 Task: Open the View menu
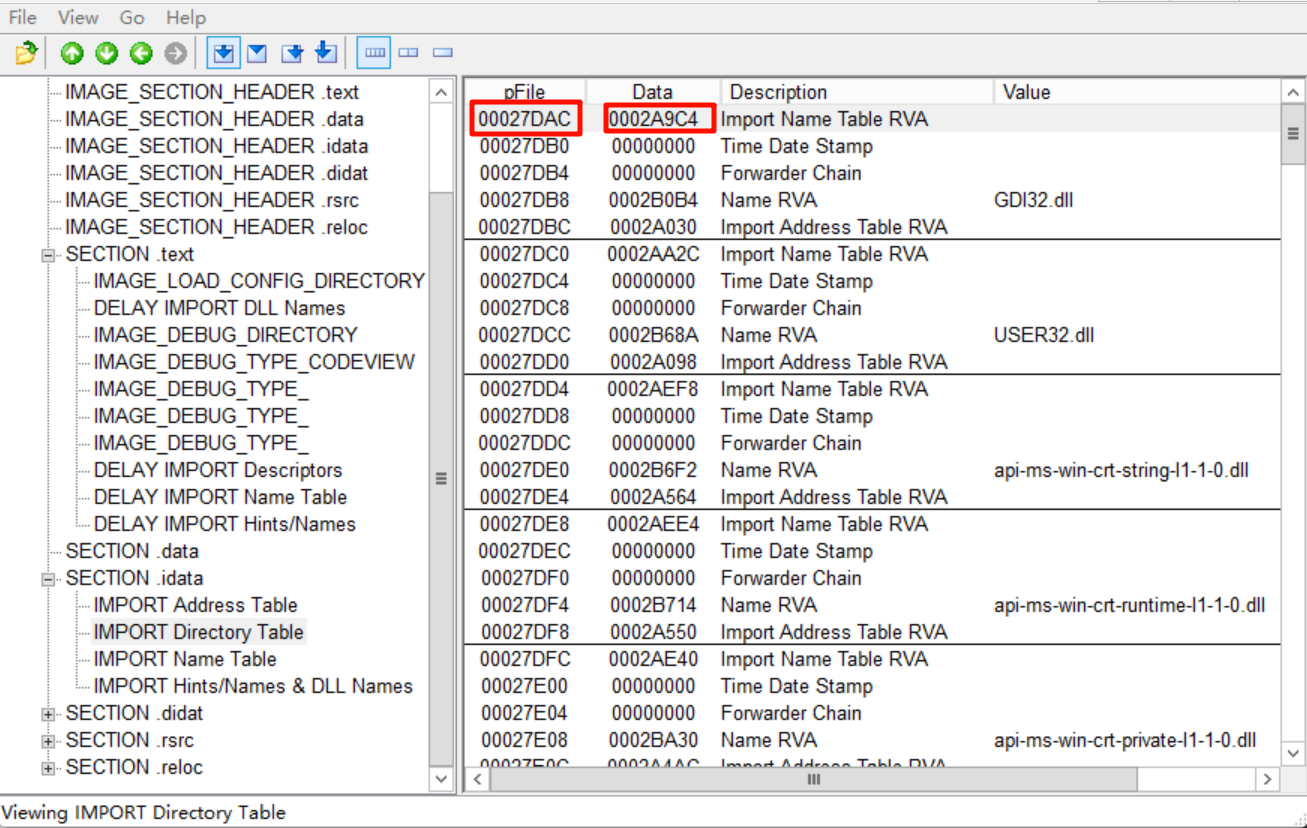pyautogui.click(x=78, y=18)
